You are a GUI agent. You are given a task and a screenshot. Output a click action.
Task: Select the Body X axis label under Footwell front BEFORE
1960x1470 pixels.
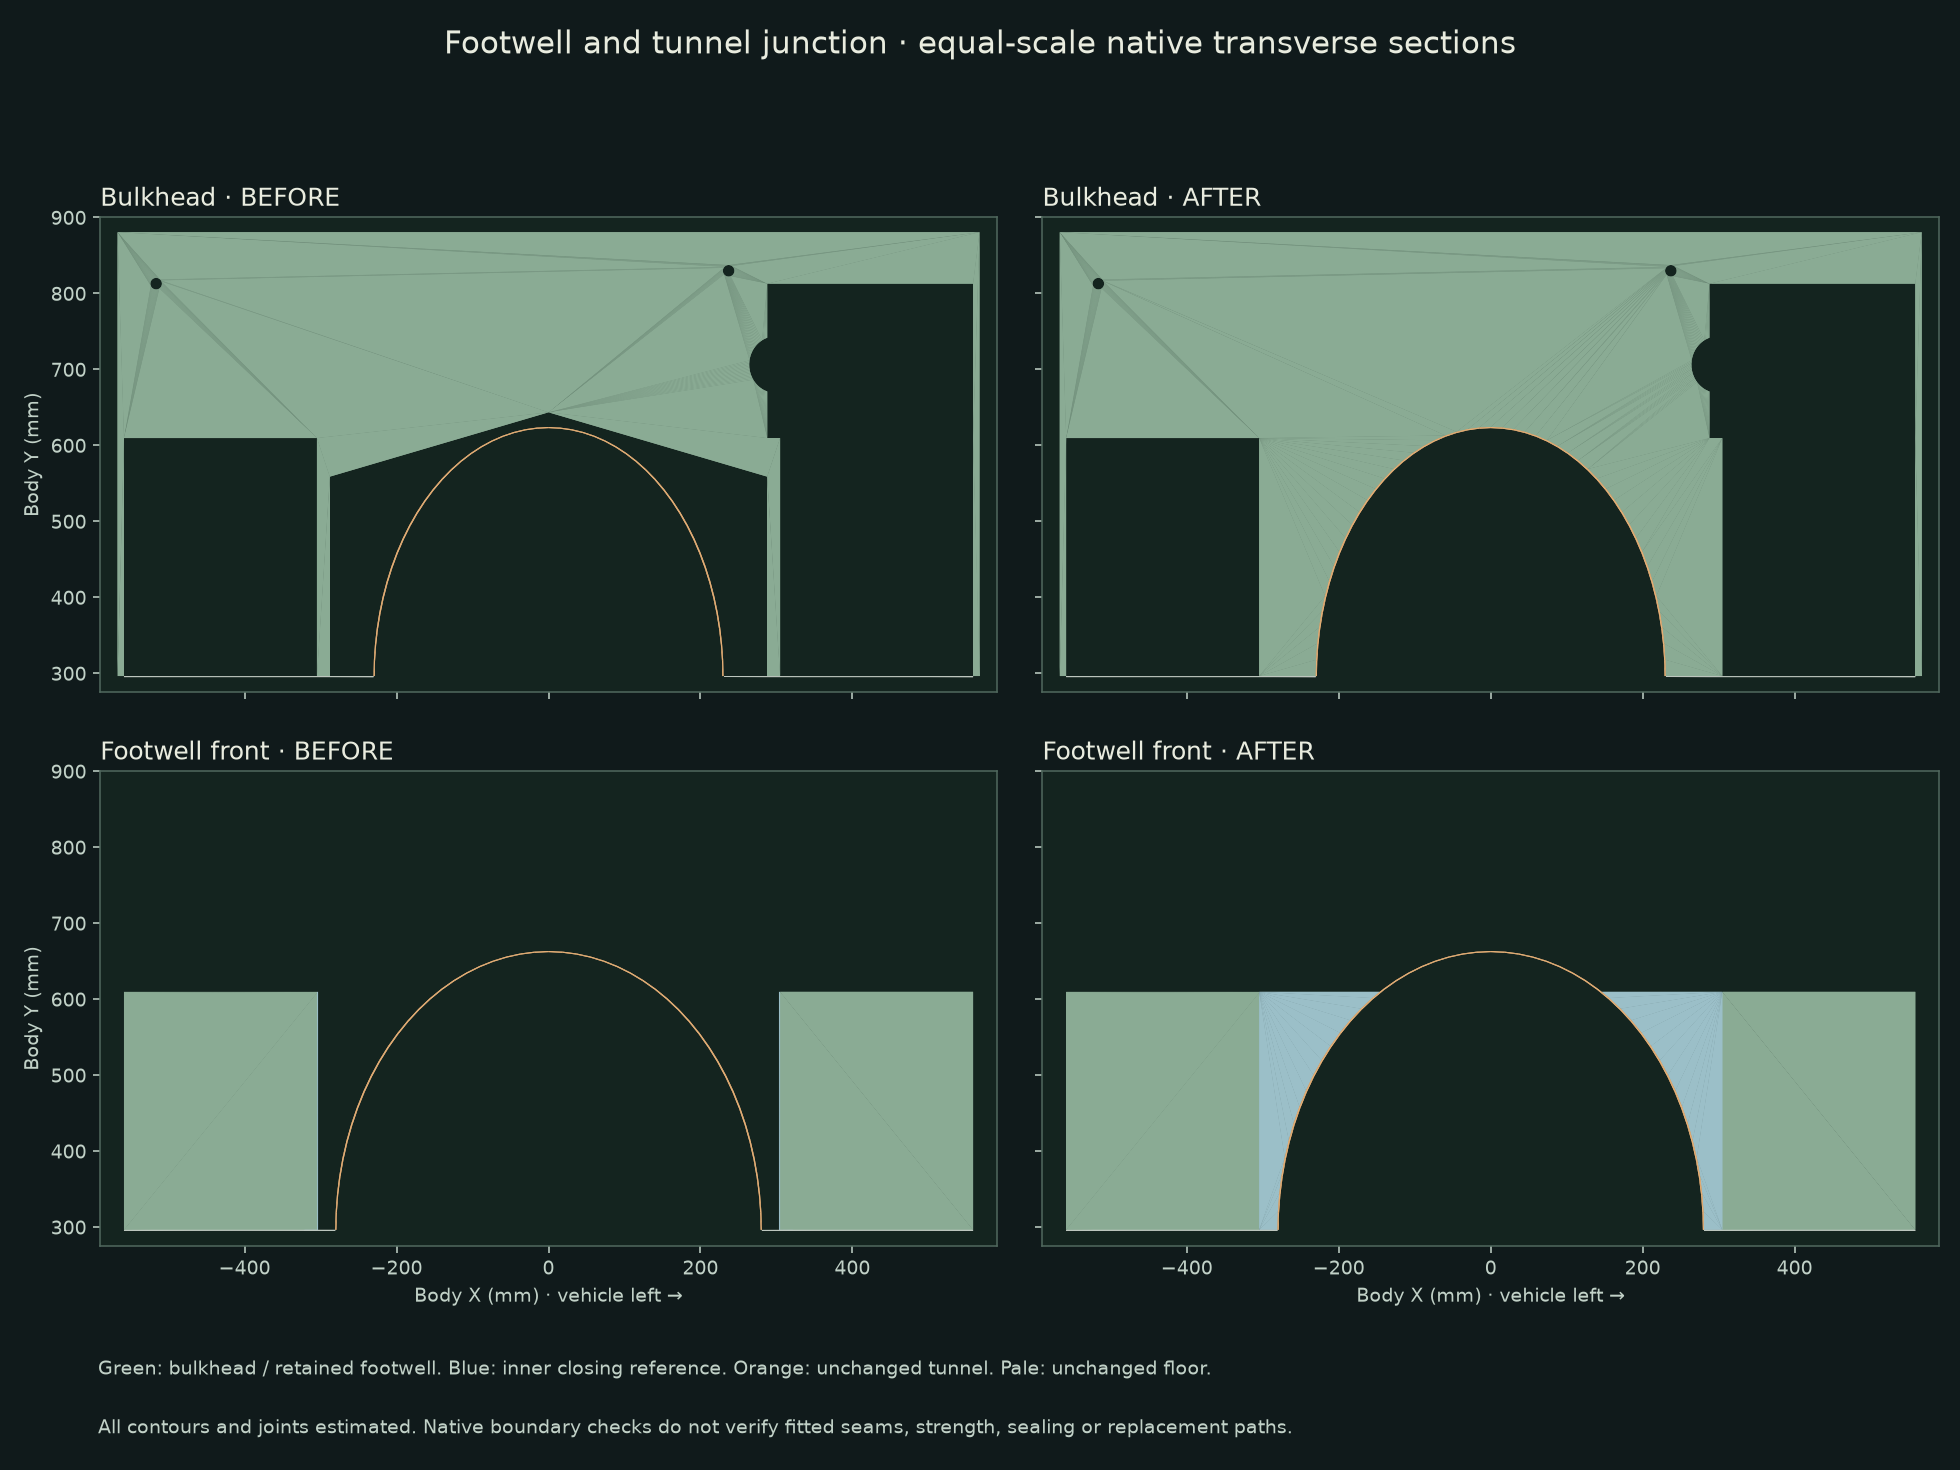548,1296
